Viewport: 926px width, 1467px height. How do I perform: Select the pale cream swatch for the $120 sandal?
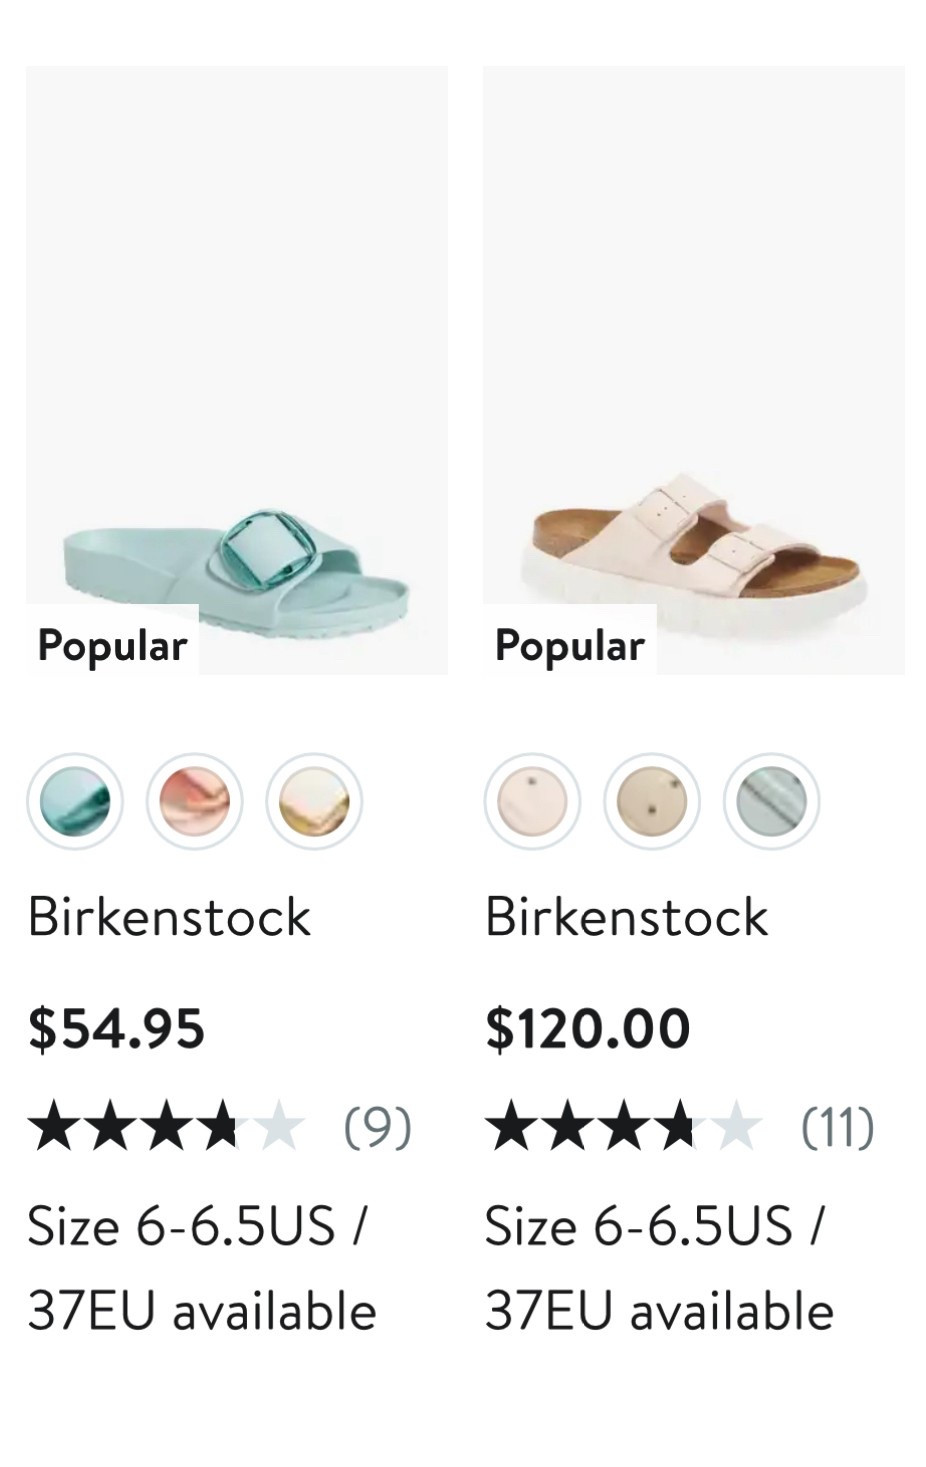(x=532, y=801)
